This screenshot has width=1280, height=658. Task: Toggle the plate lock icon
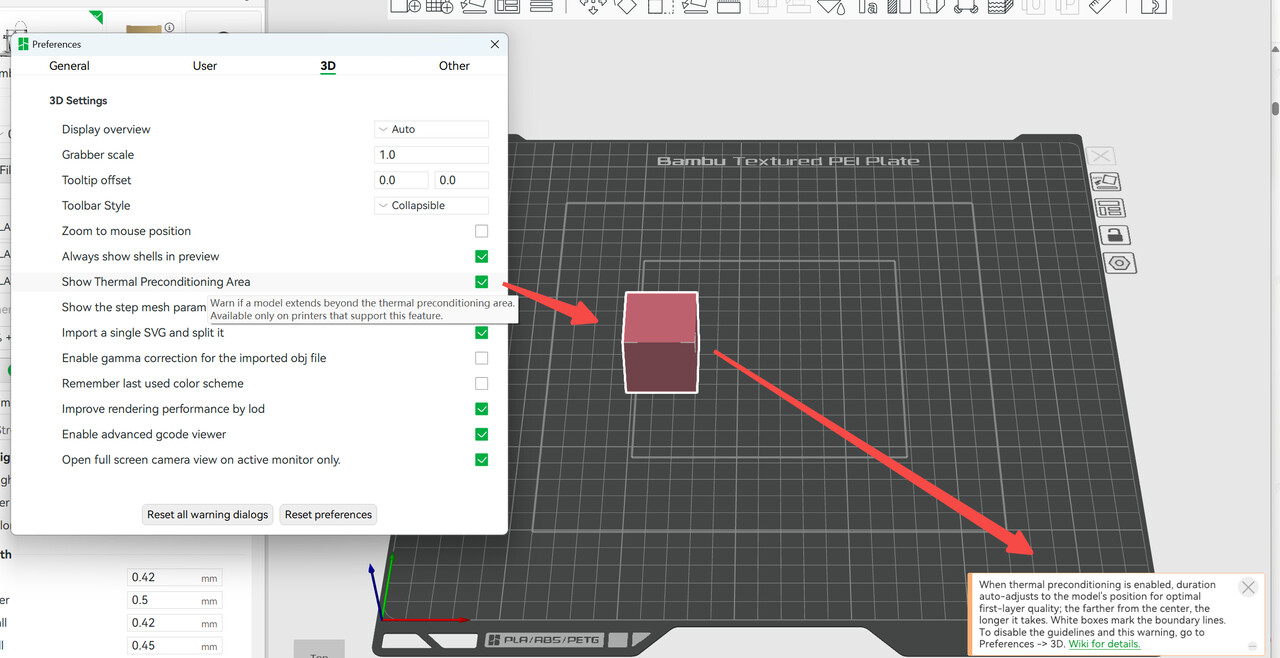click(1115, 236)
